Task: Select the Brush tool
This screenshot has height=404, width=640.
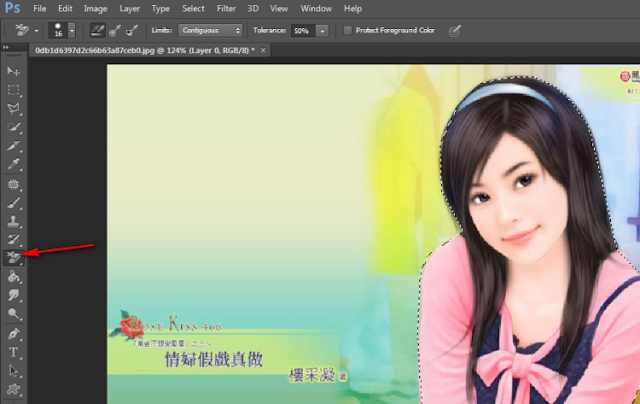Action: (13, 203)
